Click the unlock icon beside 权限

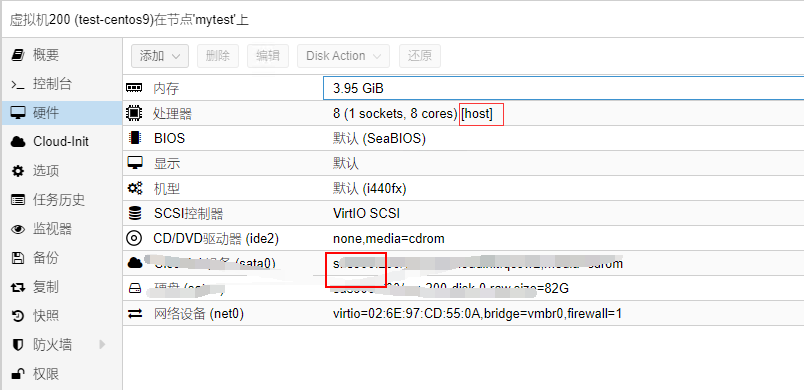tap(18, 374)
